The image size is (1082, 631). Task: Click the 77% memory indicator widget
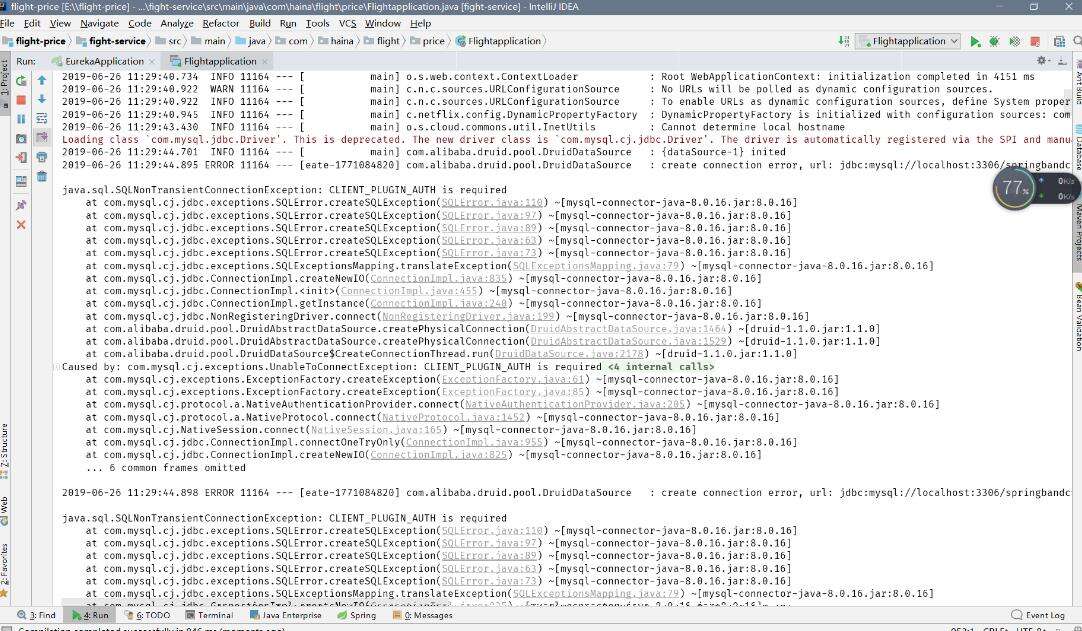point(1014,188)
